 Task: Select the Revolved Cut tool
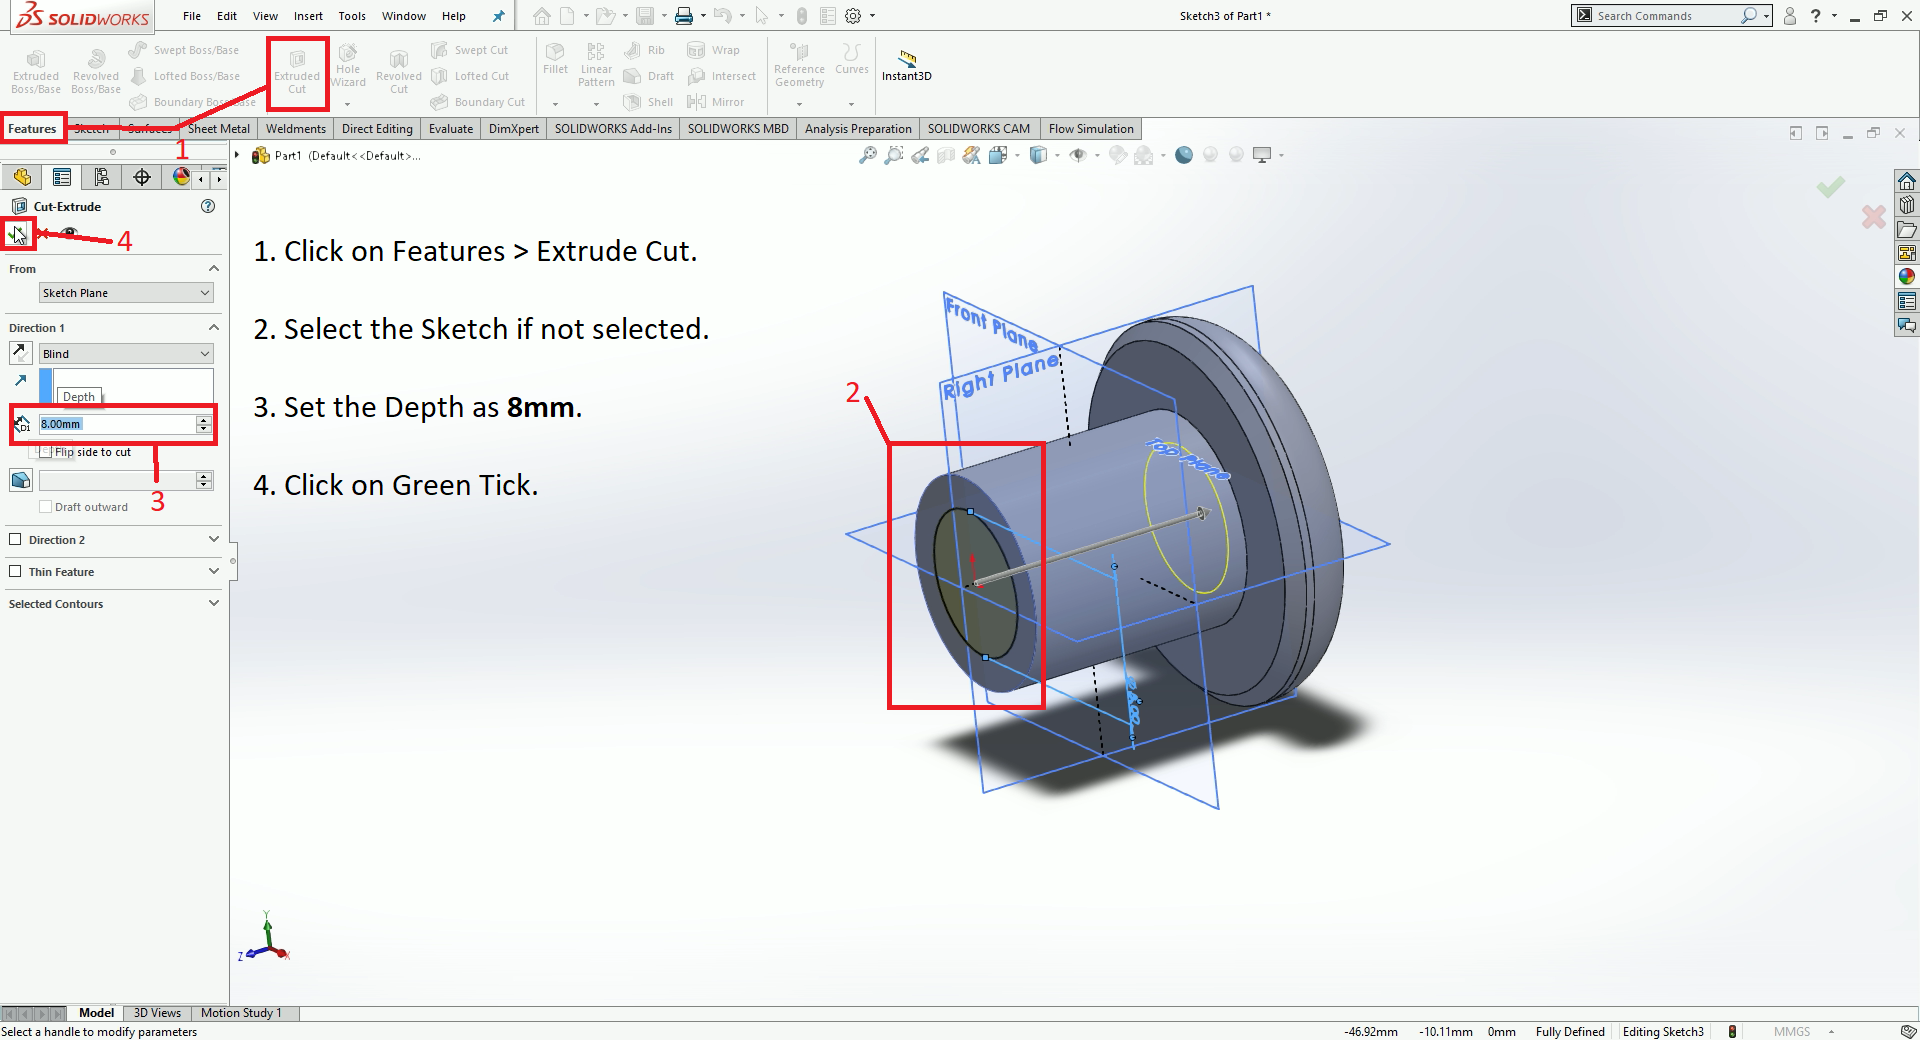tap(399, 73)
